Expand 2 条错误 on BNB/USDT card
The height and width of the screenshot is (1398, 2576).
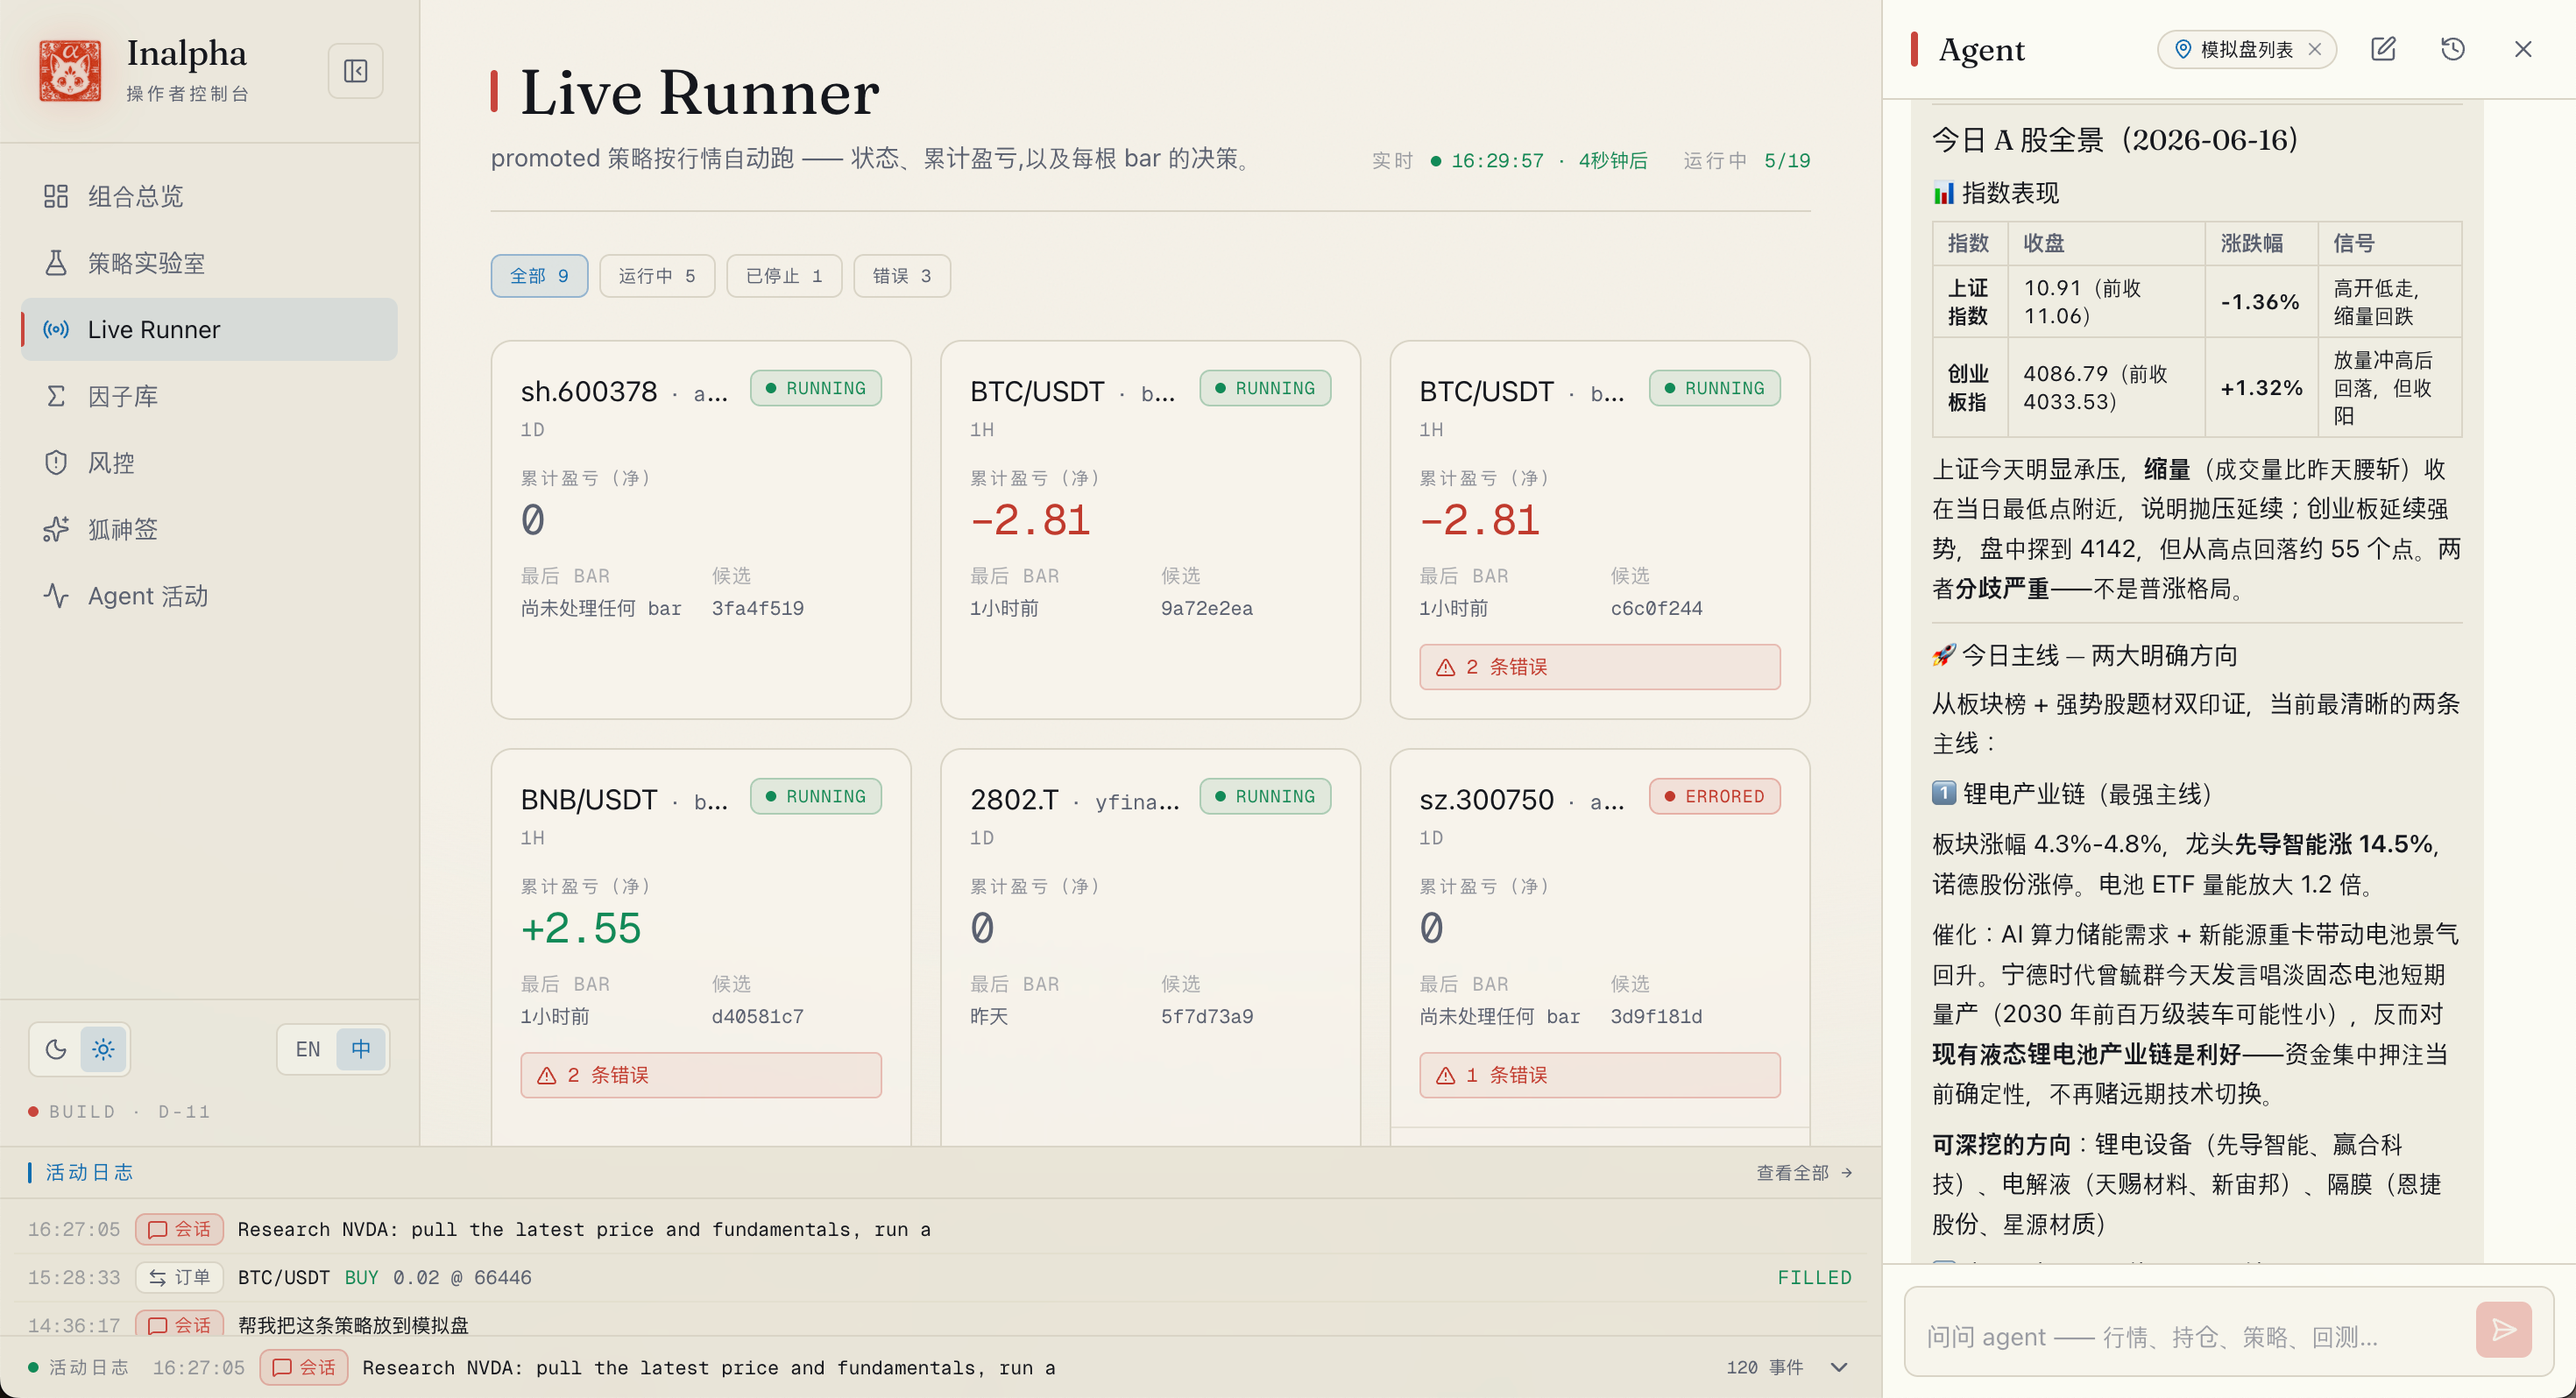701,1075
